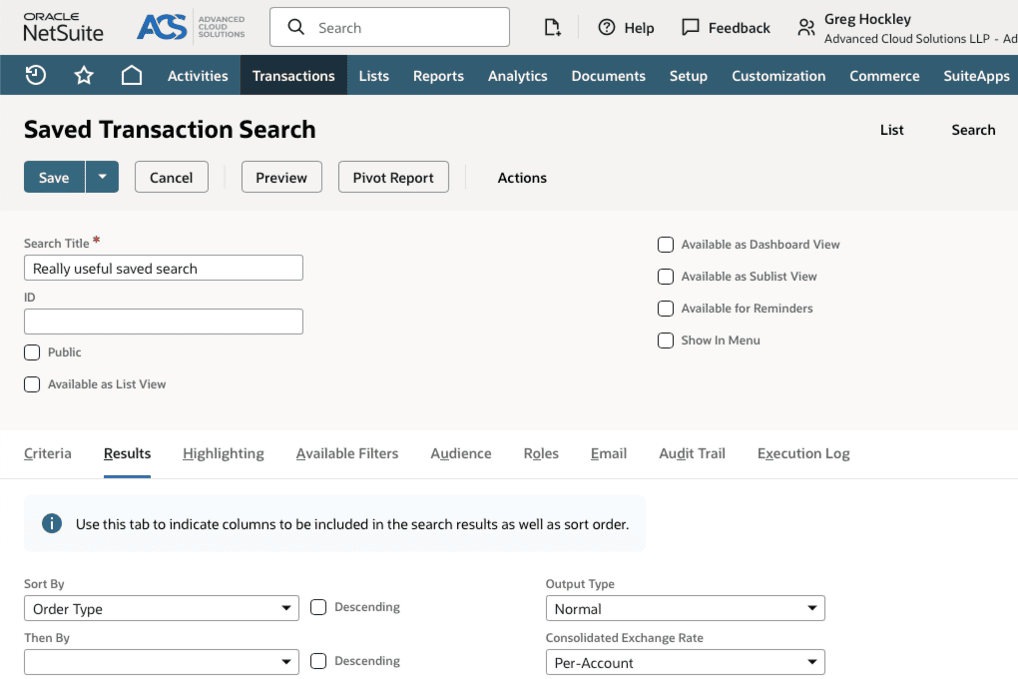Open the Then By dropdown
Viewport: 1018px width, 679px height.
[x=162, y=662]
